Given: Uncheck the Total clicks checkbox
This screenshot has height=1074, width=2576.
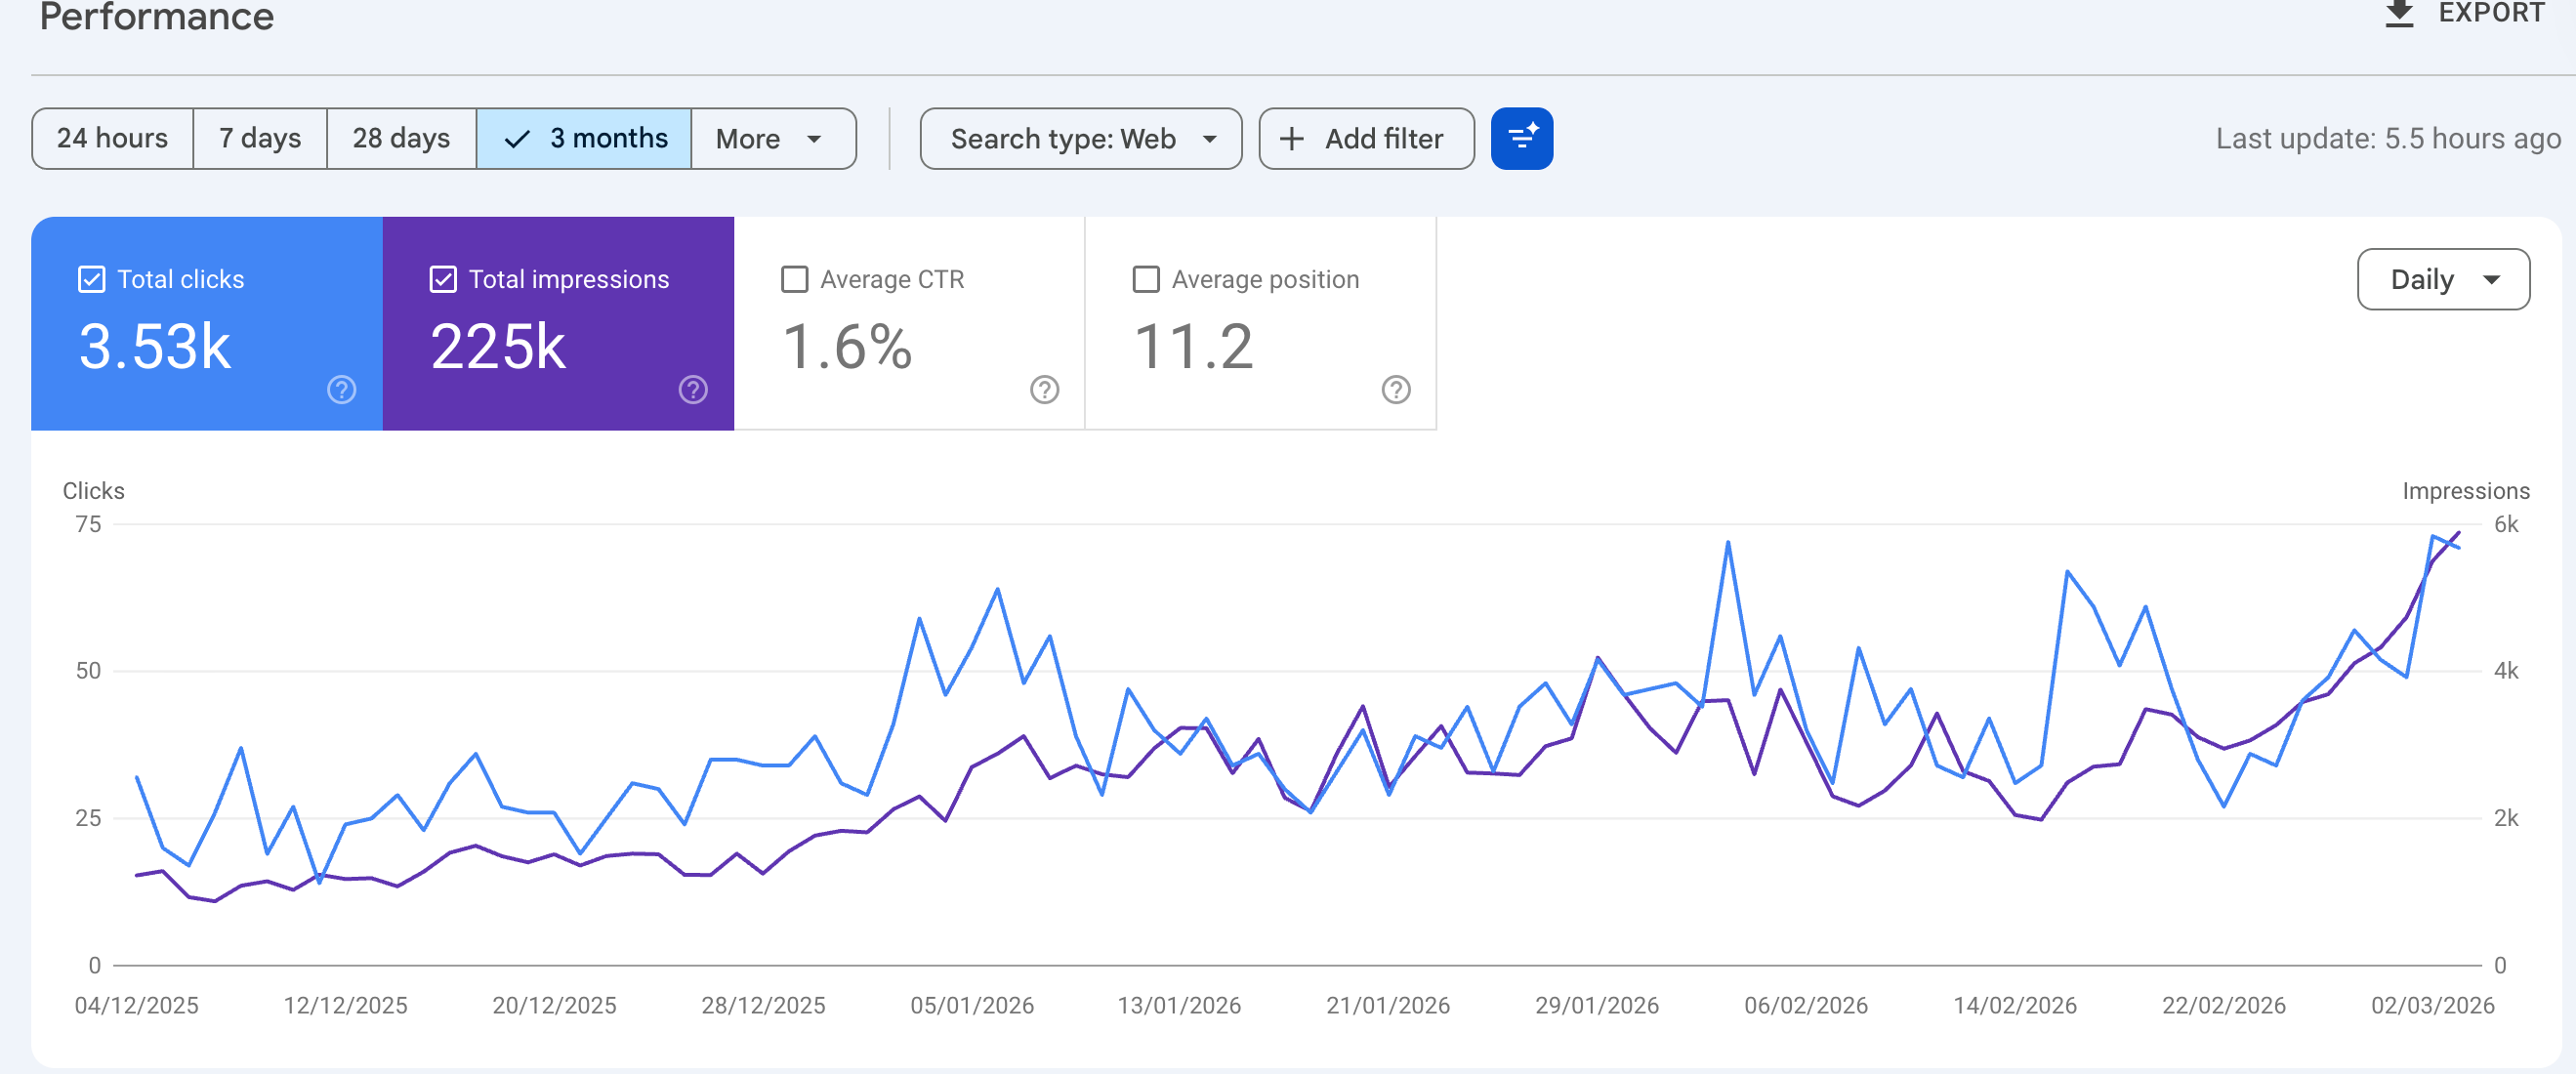Looking at the screenshot, I should click(91, 279).
